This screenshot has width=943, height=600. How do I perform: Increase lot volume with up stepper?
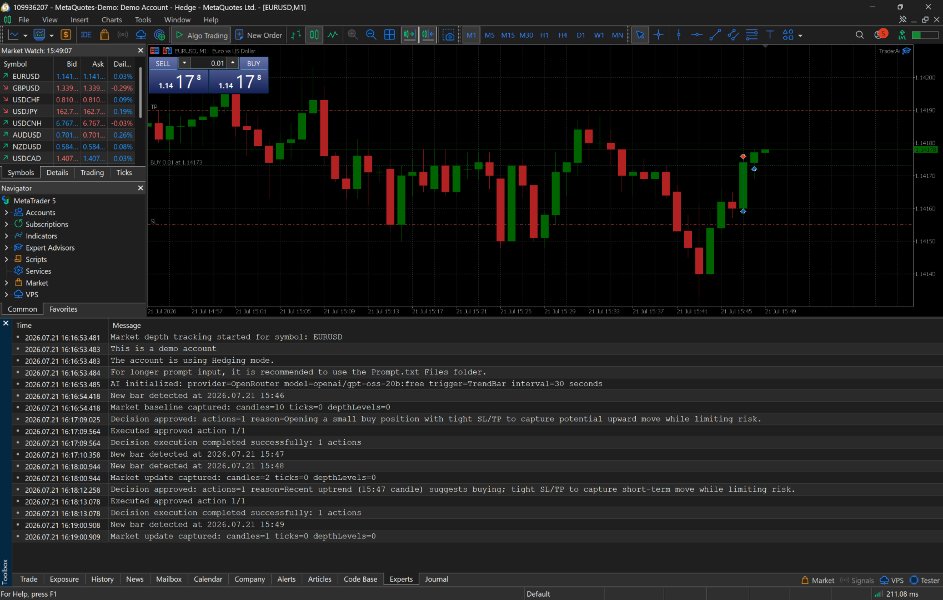click(x=233, y=63)
